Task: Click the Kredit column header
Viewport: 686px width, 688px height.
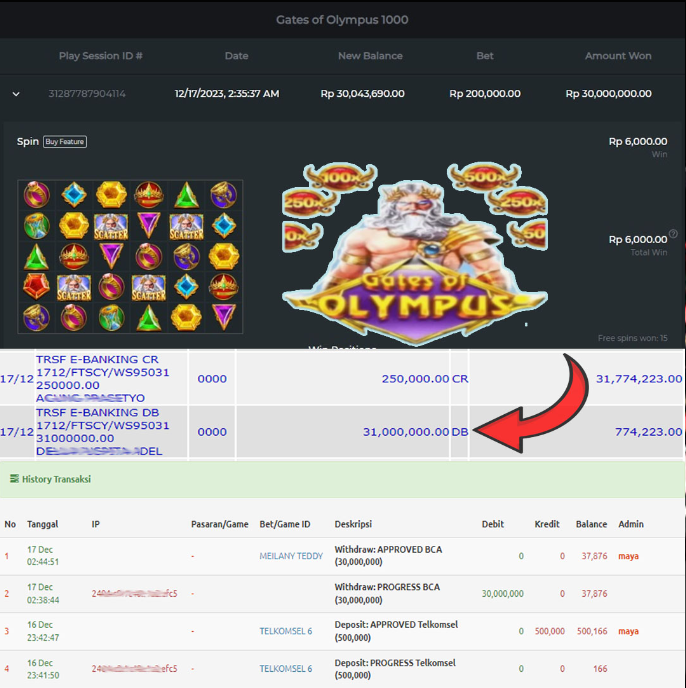Action: point(547,524)
